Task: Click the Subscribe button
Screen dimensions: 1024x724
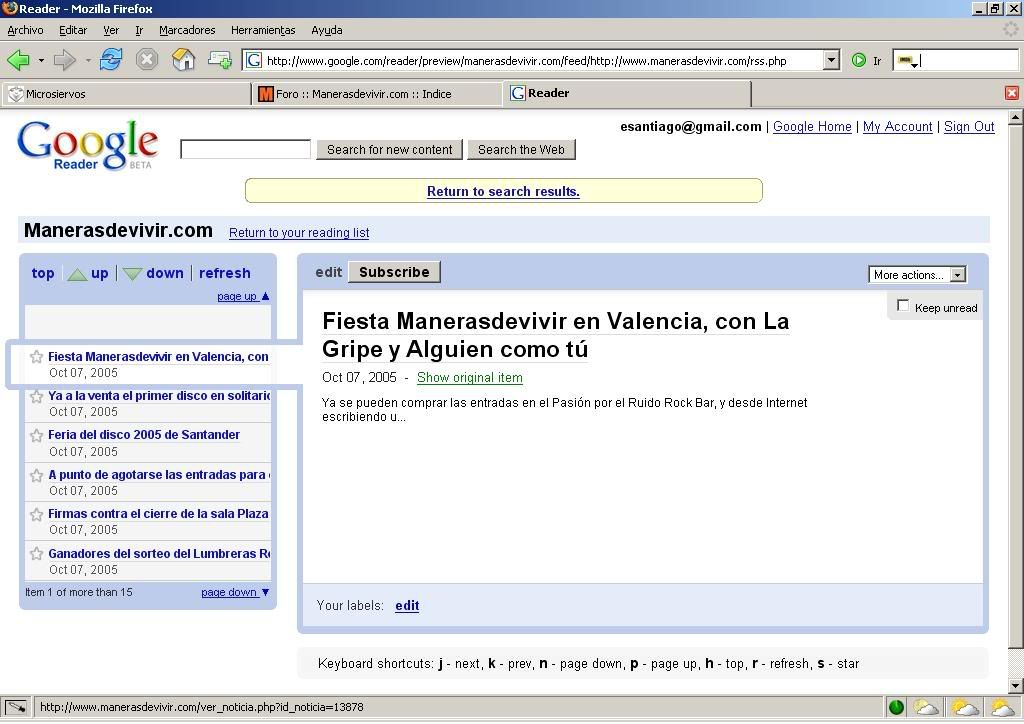Action: point(394,272)
